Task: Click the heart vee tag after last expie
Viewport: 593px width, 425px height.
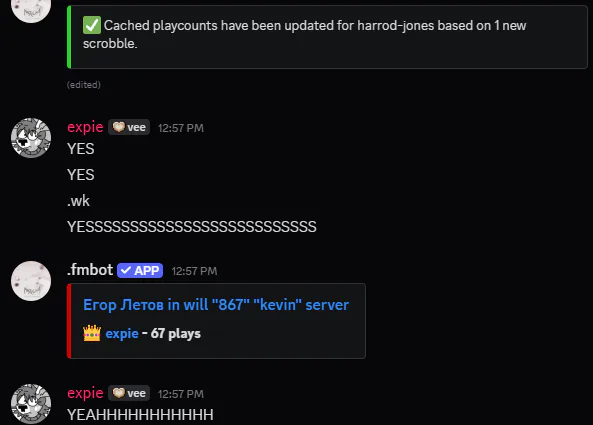Action: click(x=129, y=393)
